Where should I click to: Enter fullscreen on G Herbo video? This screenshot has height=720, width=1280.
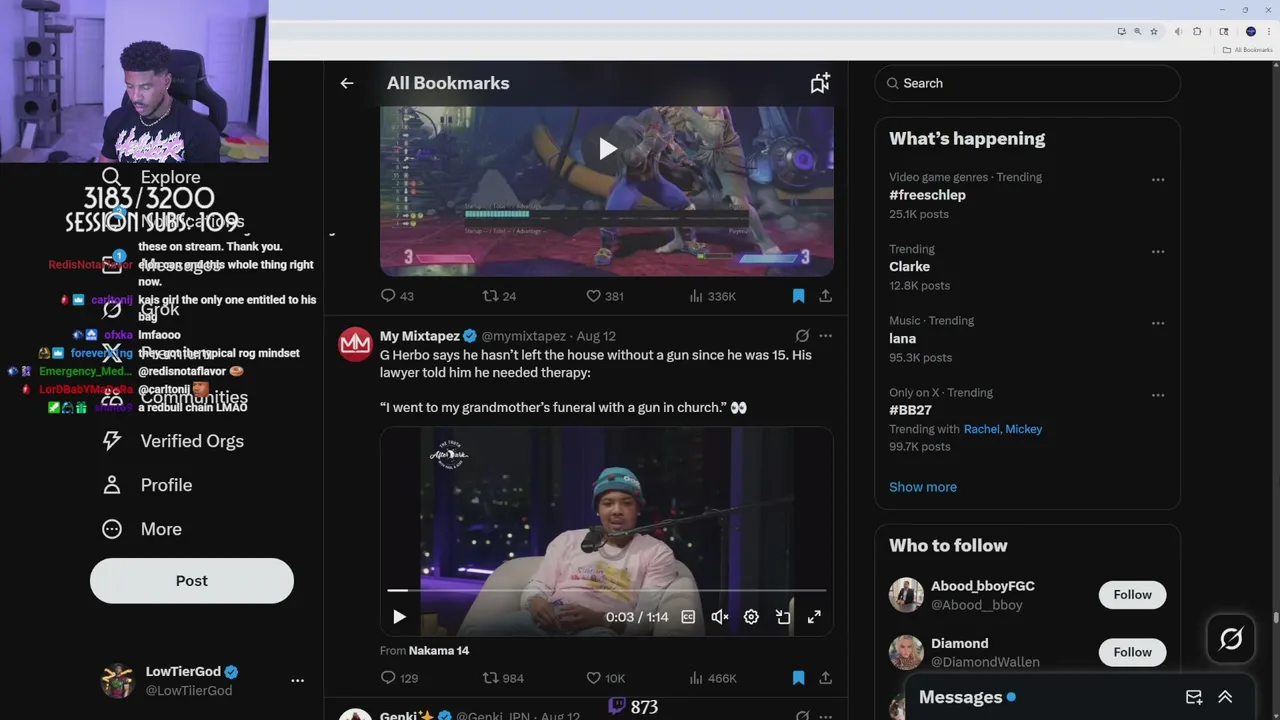814,617
